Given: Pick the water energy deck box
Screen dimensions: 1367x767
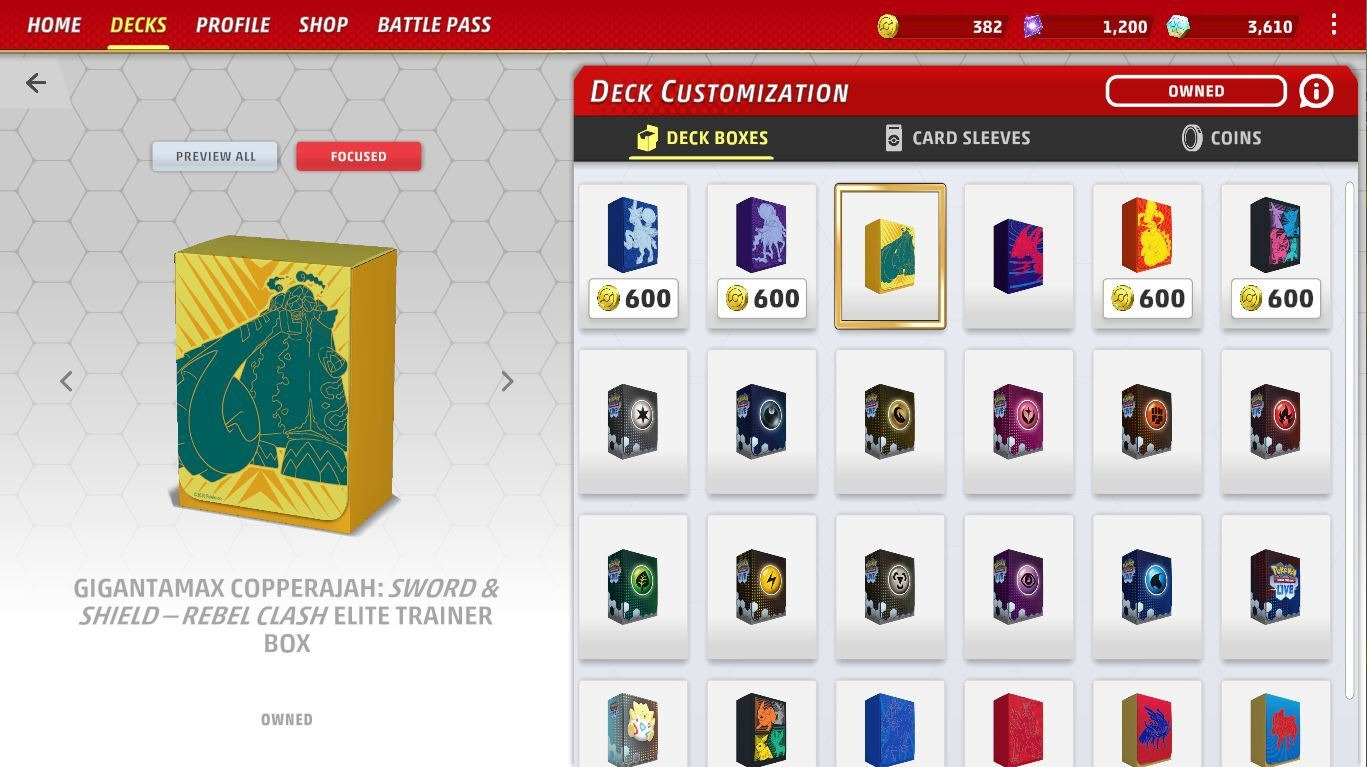Looking at the screenshot, I should (x=1147, y=587).
